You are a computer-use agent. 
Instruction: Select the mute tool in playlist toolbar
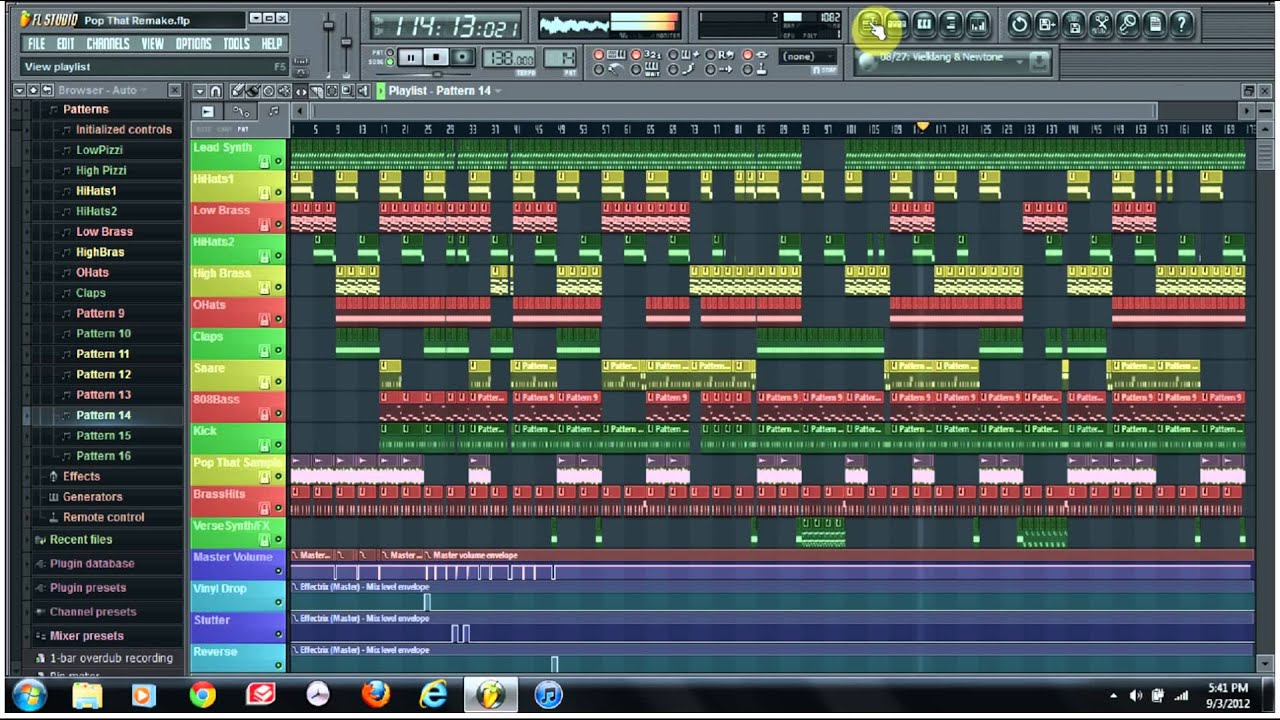tap(284, 91)
